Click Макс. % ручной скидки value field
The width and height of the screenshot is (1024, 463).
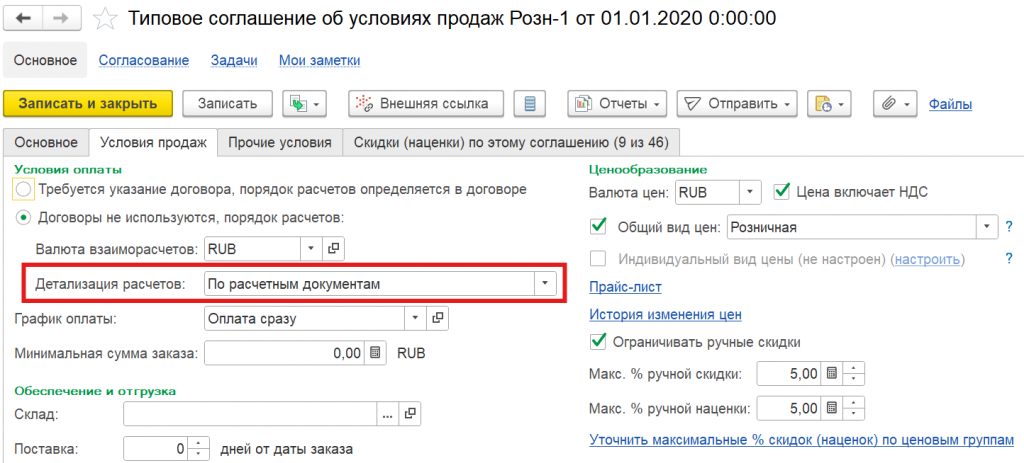[x=788, y=374]
